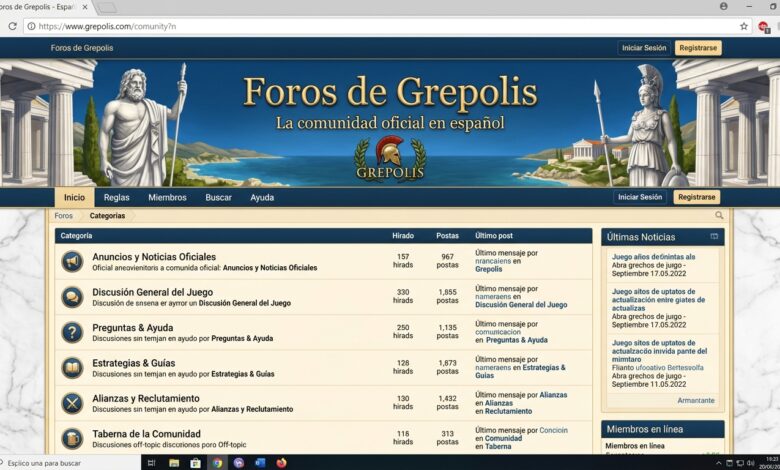
Task: Click the beer mug icon for Taberna
Action: tap(72, 438)
